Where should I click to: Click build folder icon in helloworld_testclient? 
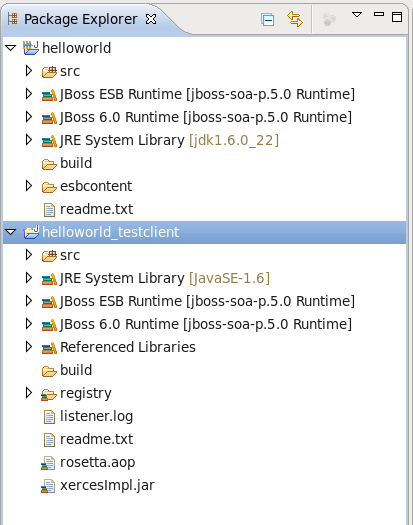click(x=49, y=371)
